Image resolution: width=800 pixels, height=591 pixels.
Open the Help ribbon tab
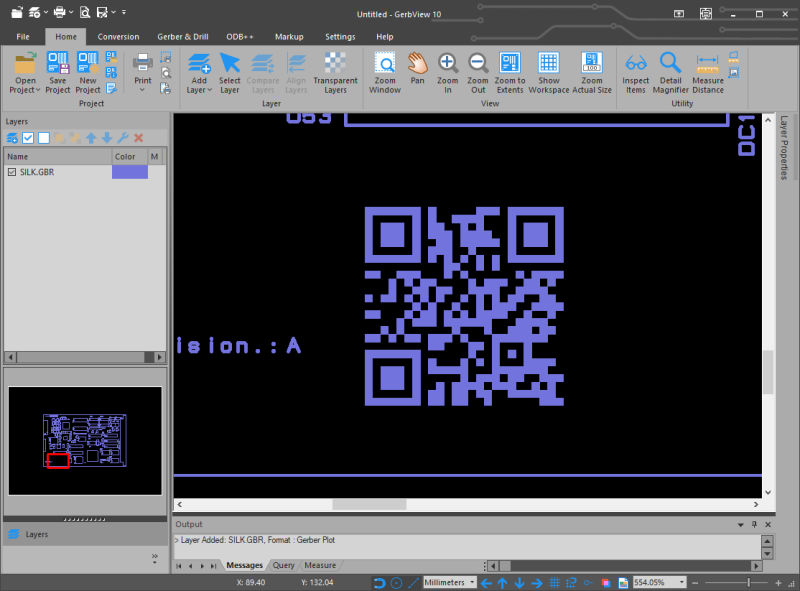385,37
